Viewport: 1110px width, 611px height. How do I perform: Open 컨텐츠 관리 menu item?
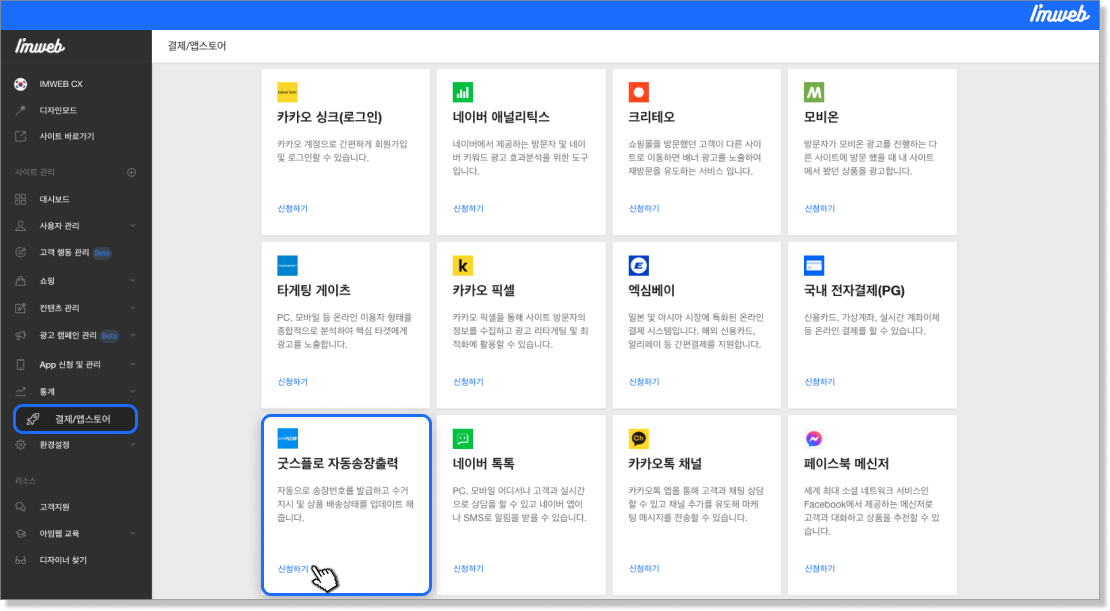[59, 308]
